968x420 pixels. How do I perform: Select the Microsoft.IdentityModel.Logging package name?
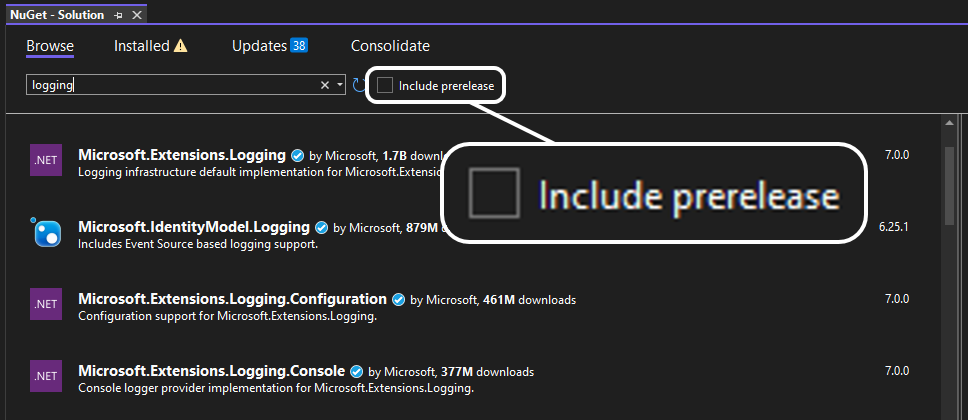[x=194, y=227]
